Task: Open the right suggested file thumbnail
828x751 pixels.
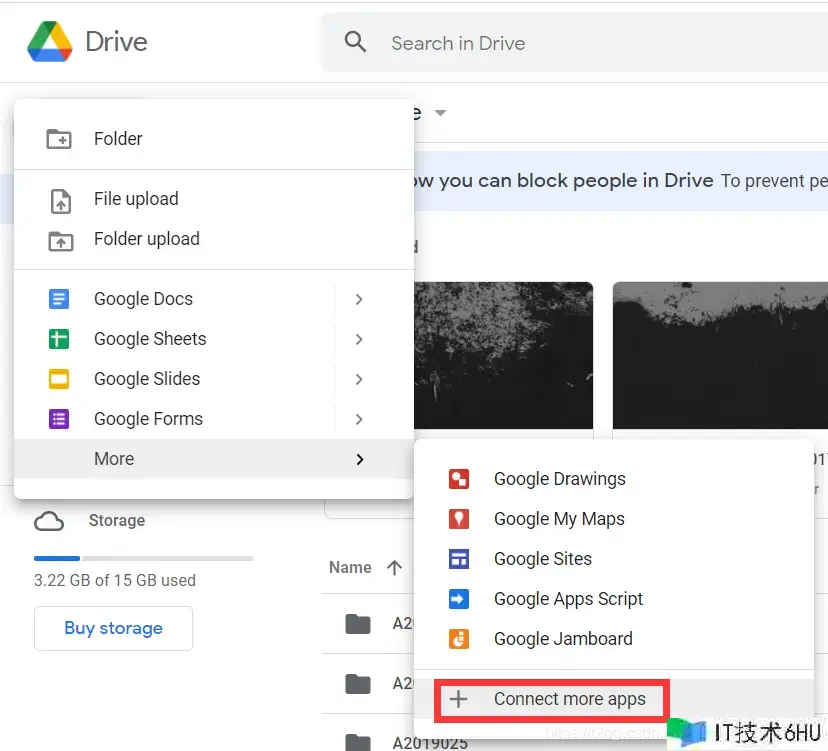Action: coord(720,355)
